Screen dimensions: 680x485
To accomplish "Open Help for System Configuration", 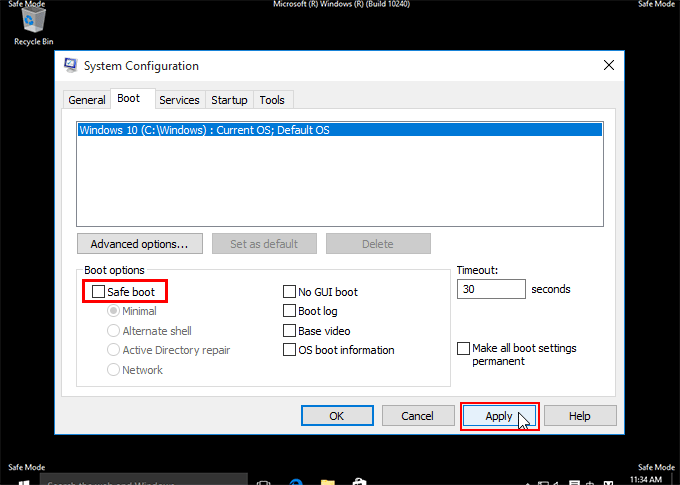I will coord(580,416).
